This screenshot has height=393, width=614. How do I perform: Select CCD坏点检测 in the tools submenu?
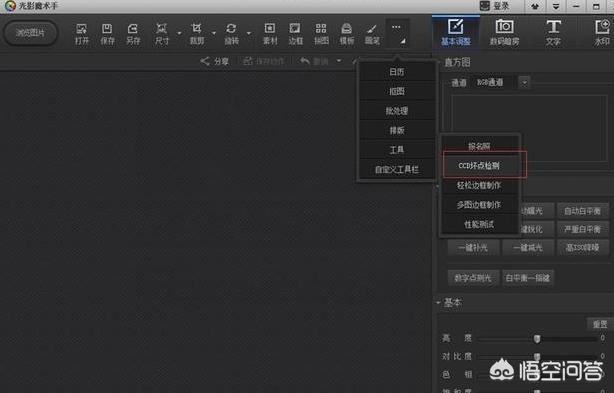[479, 166]
